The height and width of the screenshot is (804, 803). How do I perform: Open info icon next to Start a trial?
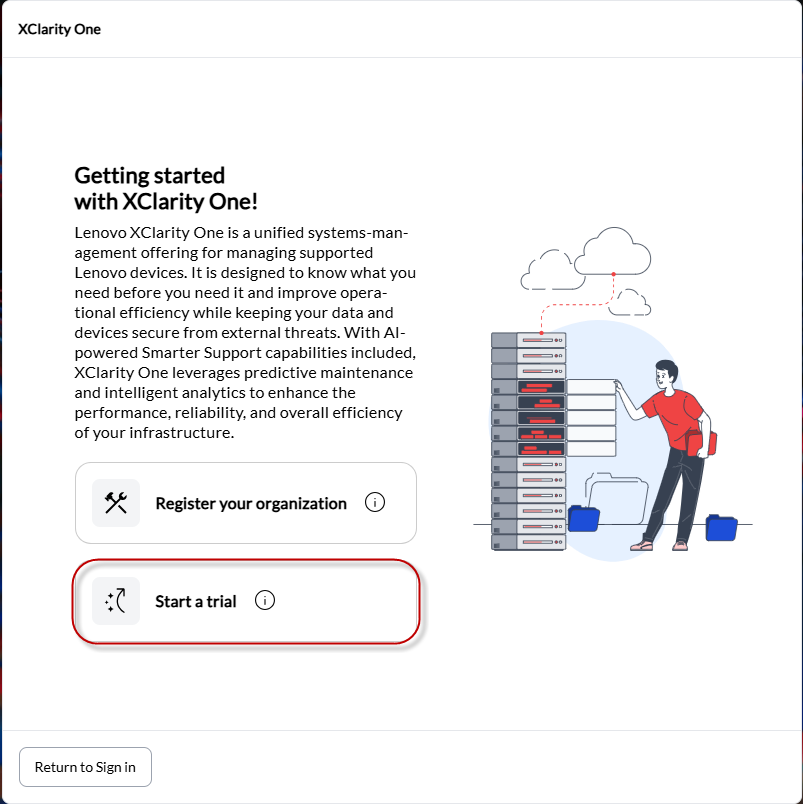[x=265, y=601]
